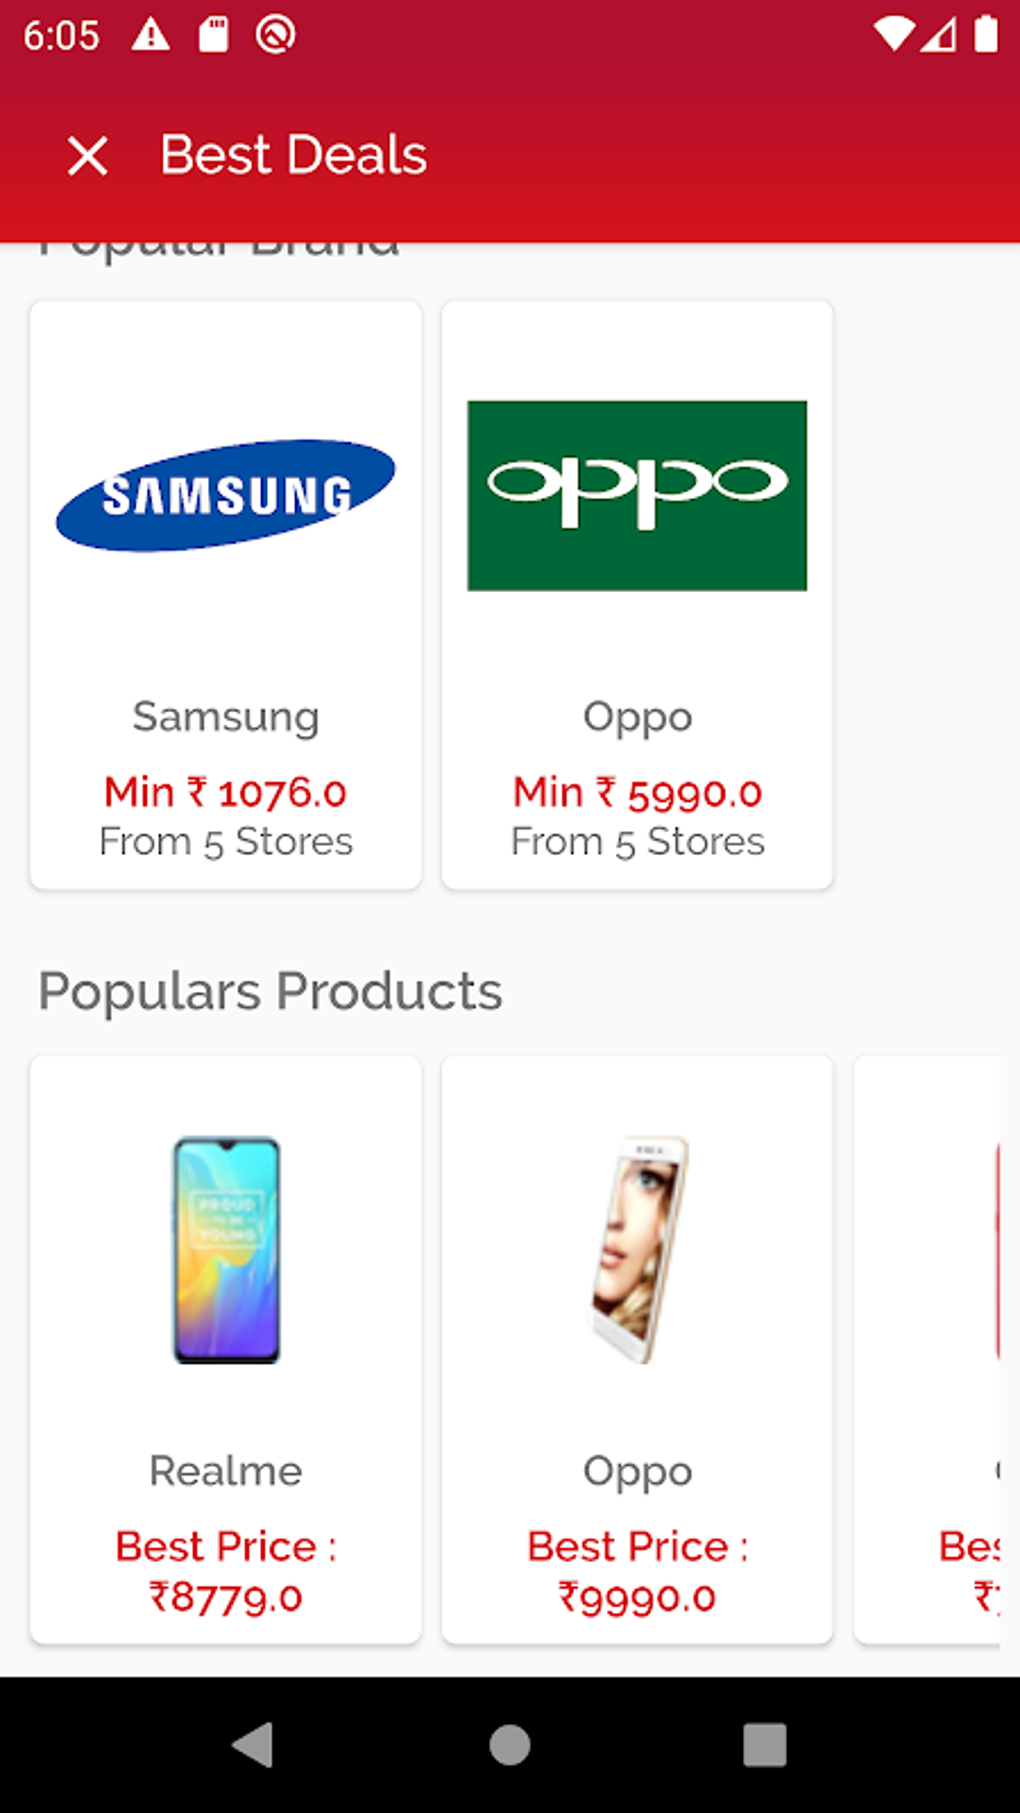Tap Oppo 'From 5 Stores' text
Image resolution: width=1020 pixels, height=1813 pixels.
[637, 842]
